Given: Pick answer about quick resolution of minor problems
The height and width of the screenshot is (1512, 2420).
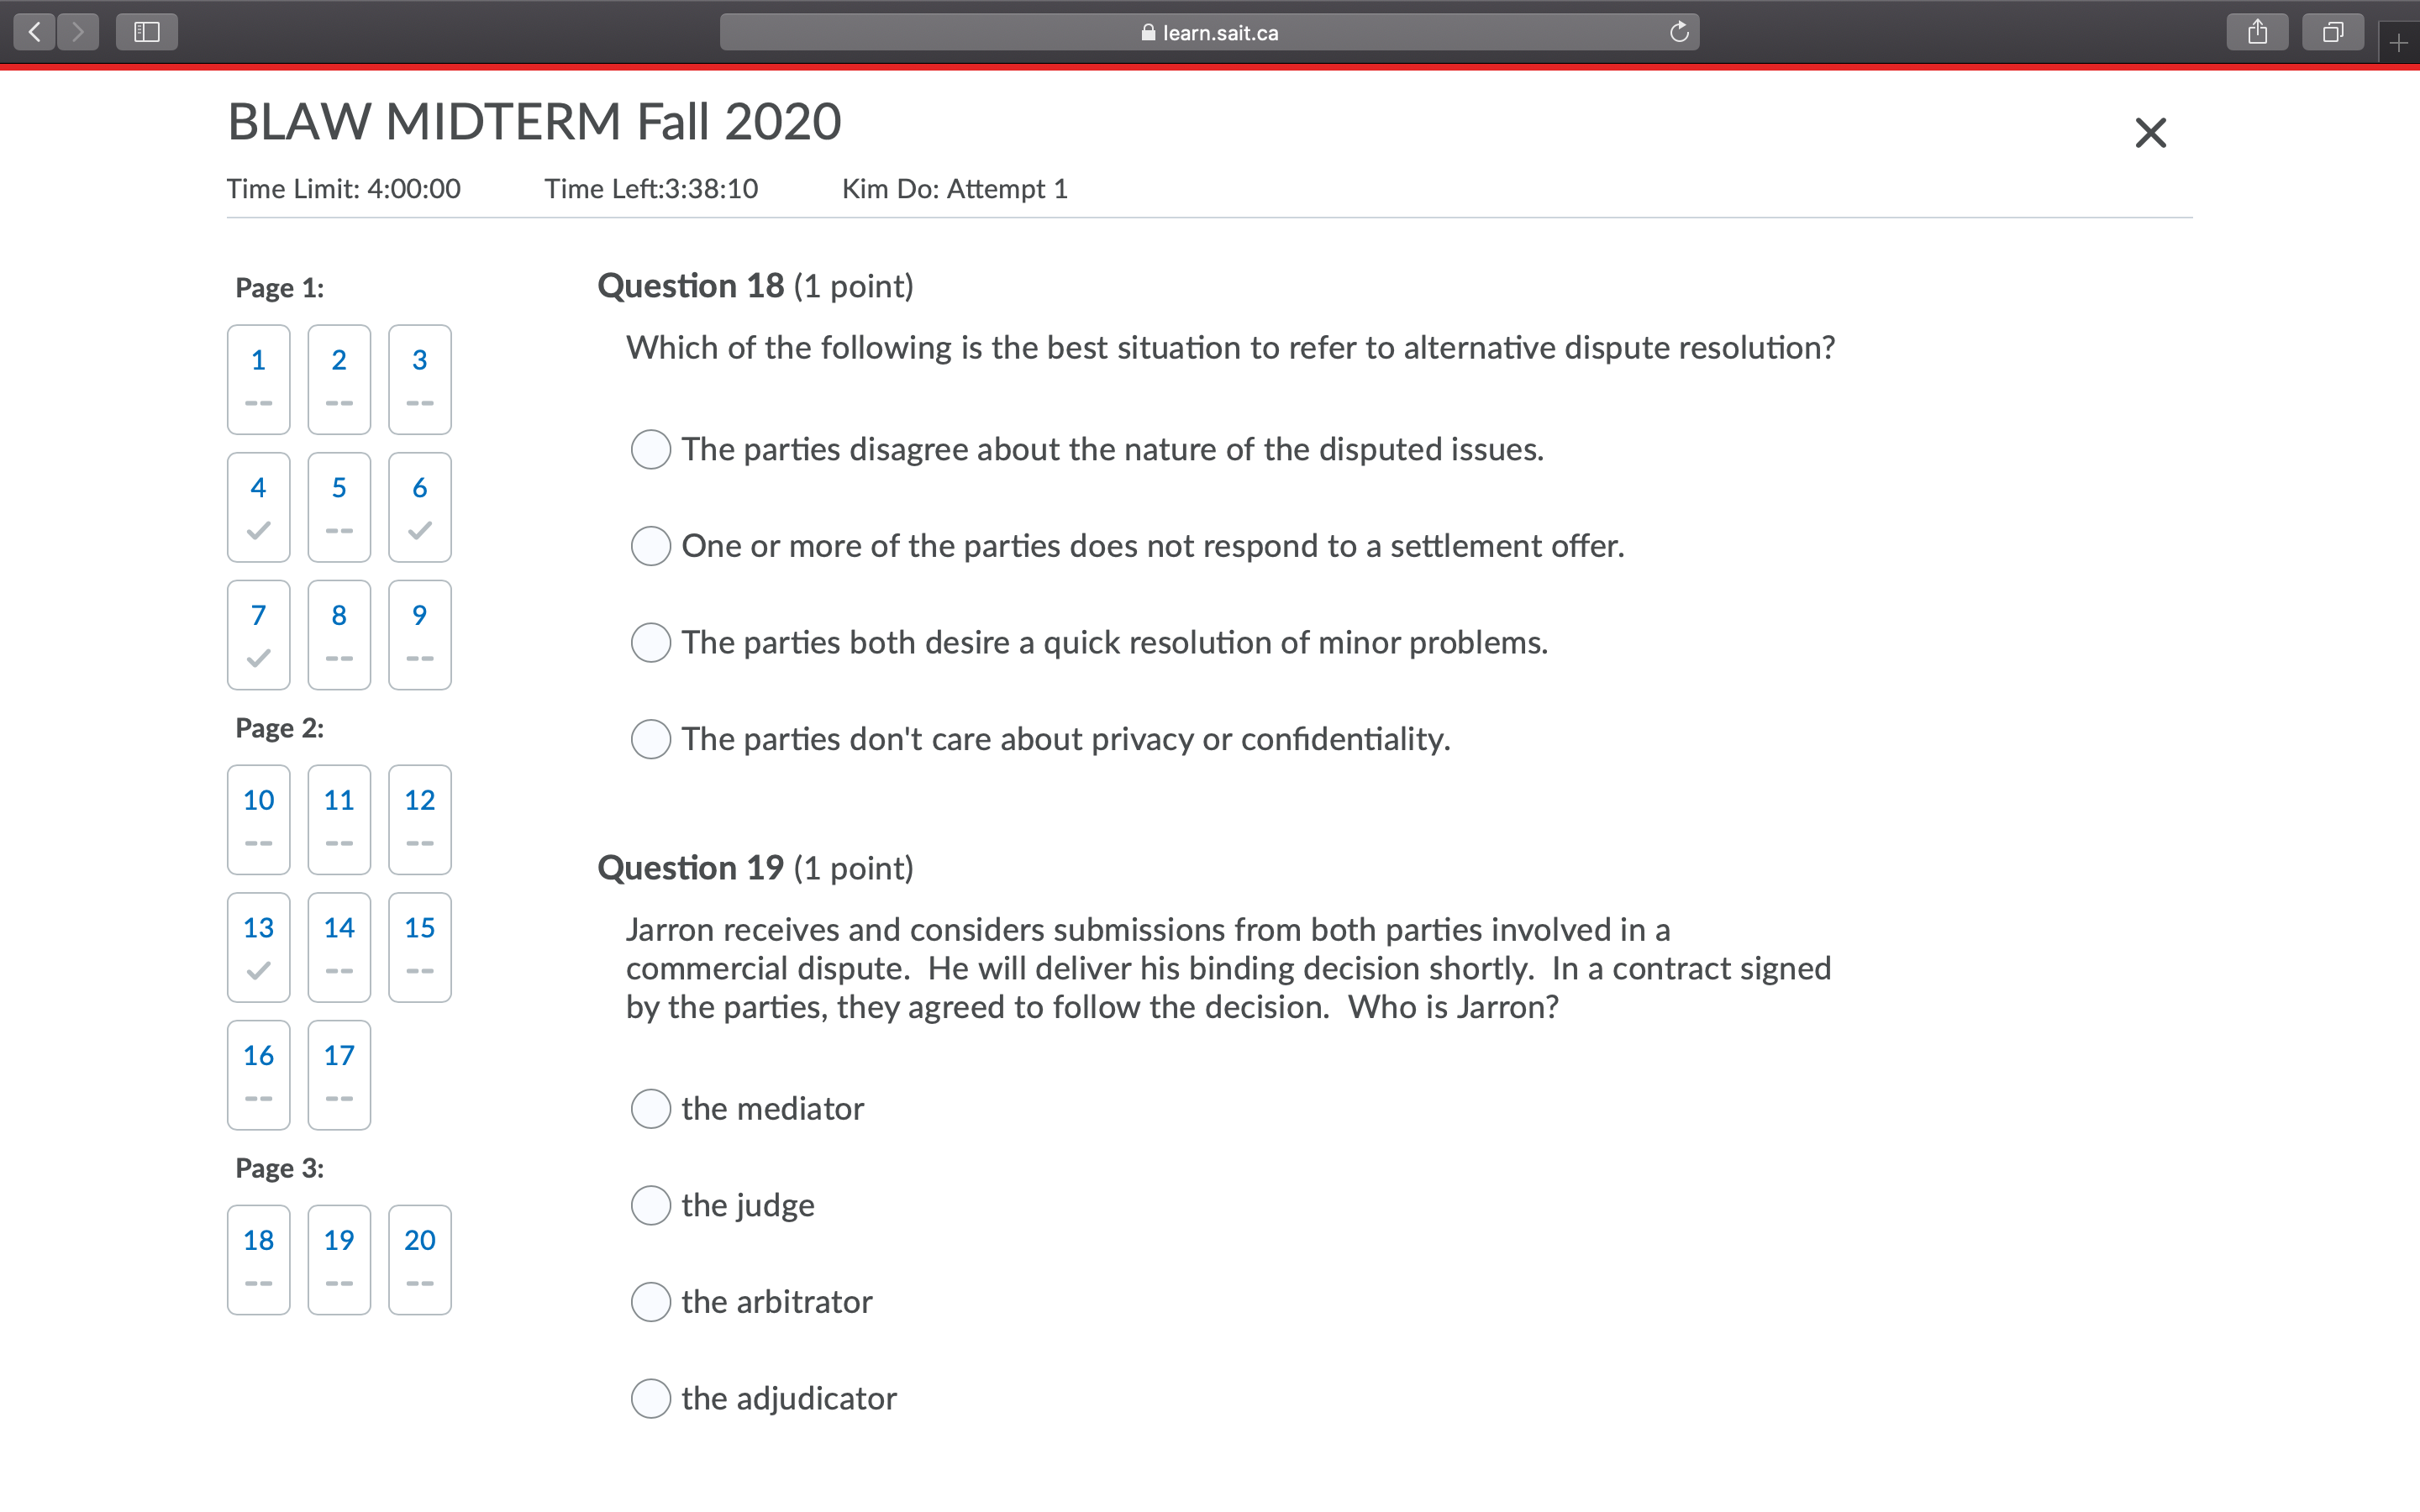Looking at the screenshot, I should click(651, 642).
